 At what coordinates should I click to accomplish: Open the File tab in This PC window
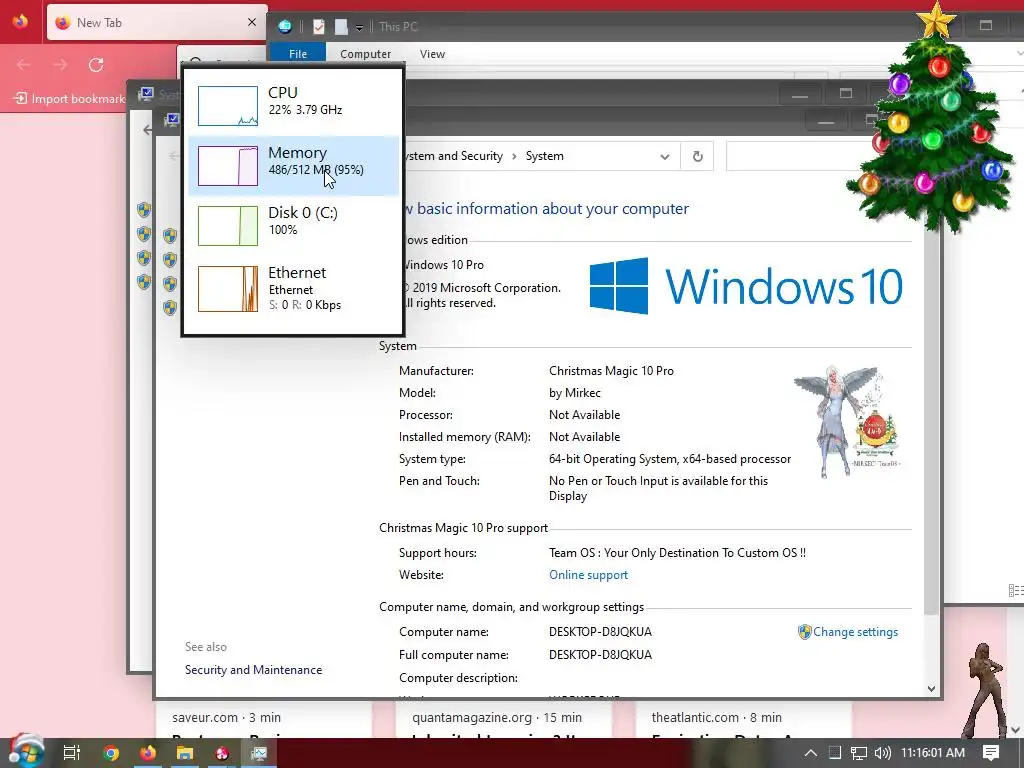click(298, 54)
